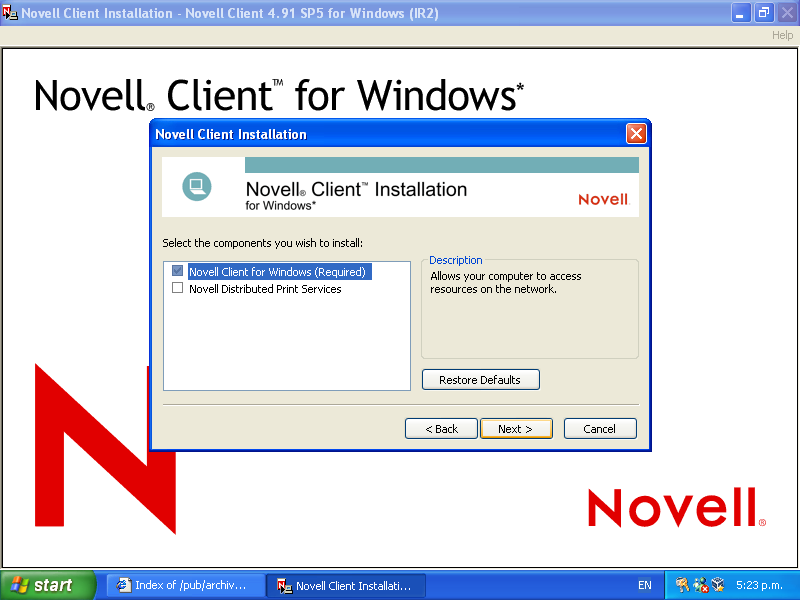Image resolution: width=800 pixels, height=600 pixels.
Task: Click Novell Client Installati... taskbar button
Action: coord(346,585)
